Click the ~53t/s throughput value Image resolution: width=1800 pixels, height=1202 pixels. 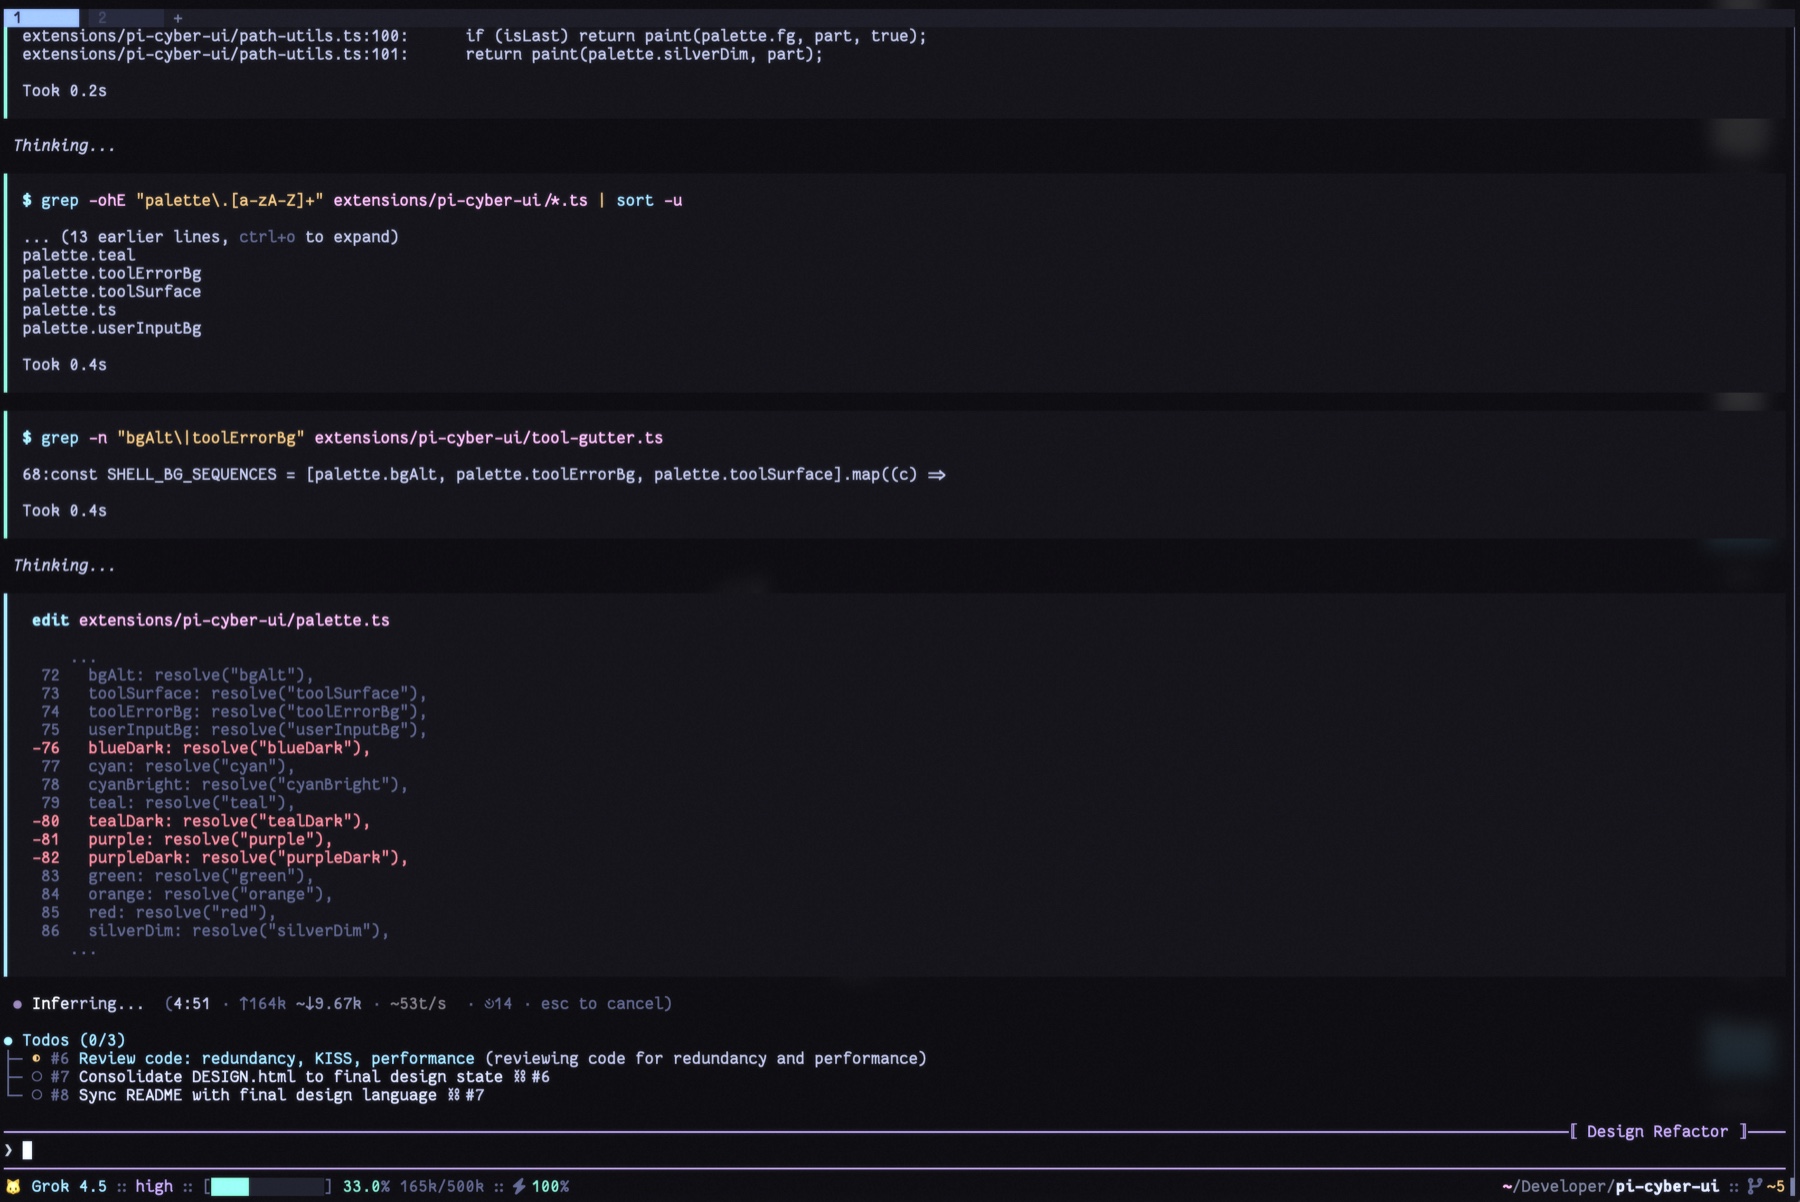(418, 1003)
